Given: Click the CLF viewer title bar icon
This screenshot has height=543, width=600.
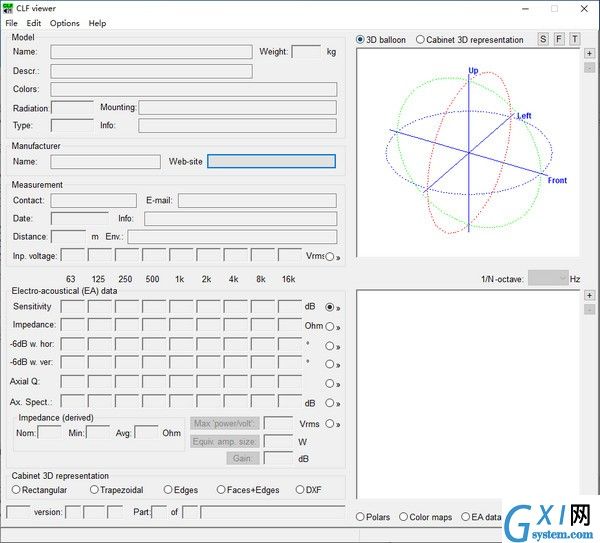Looking at the screenshot, I should 7,8.
